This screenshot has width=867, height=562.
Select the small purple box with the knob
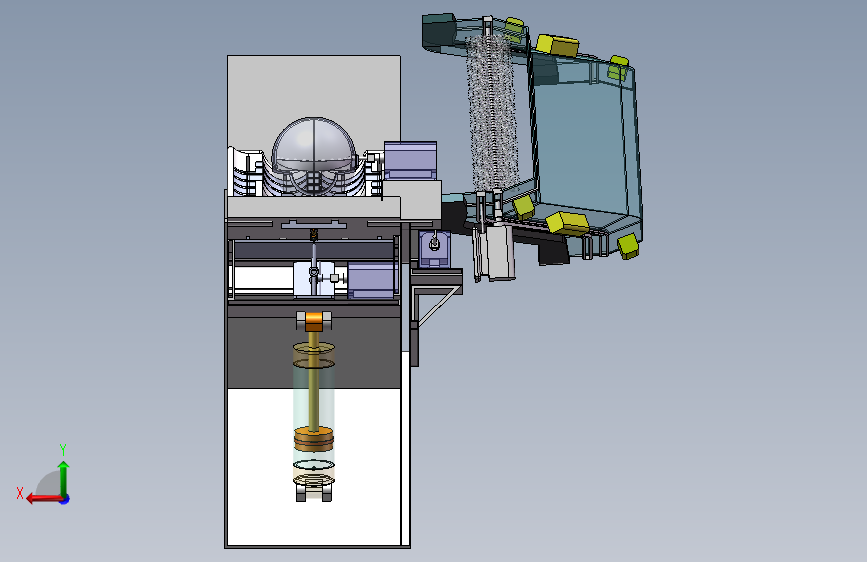tap(435, 249)
